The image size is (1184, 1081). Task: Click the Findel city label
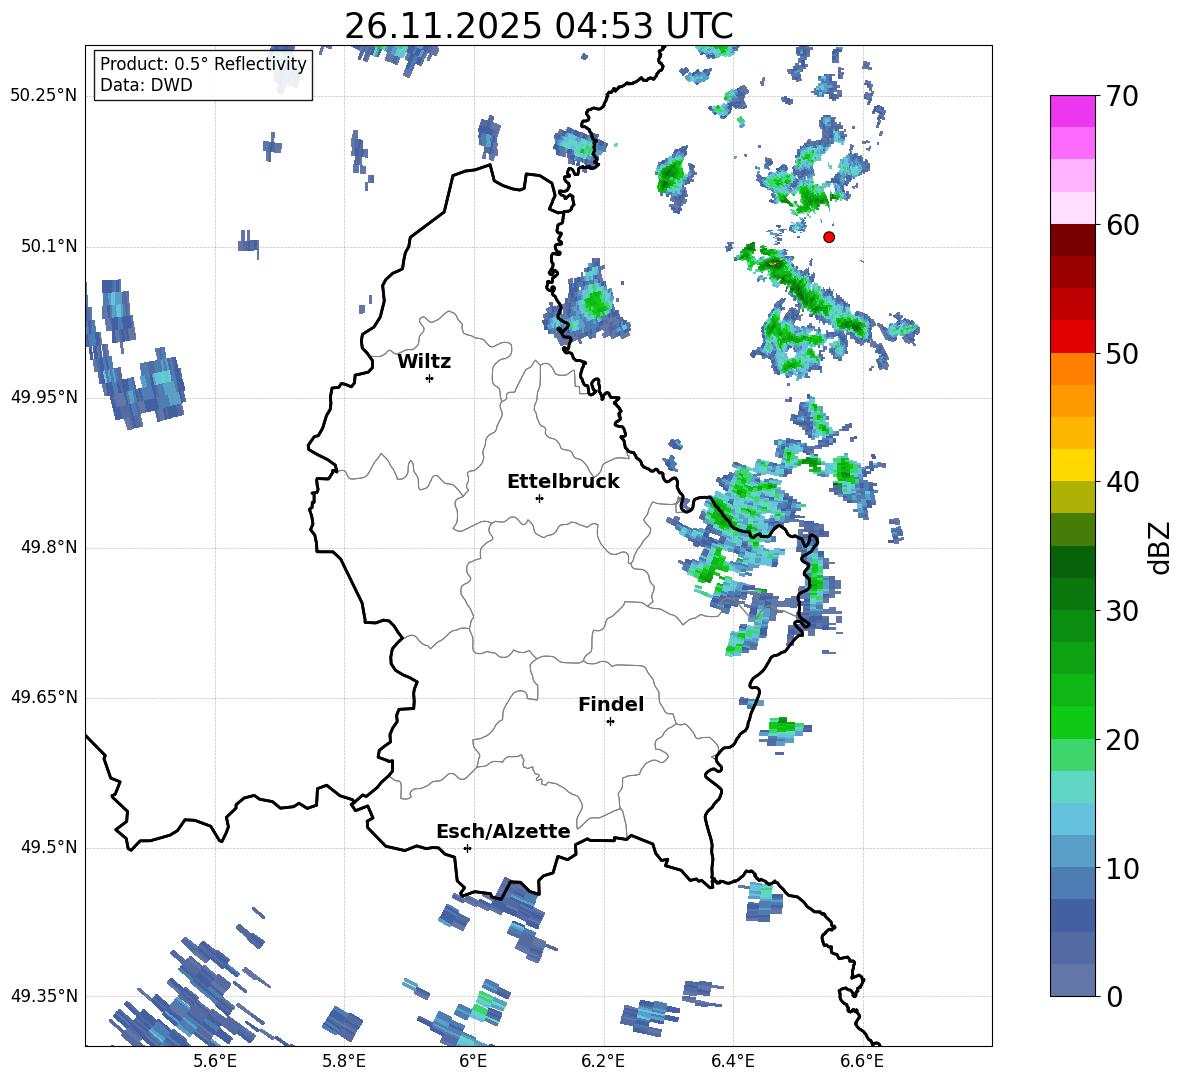pyautogui.click(x=611, y=704)
